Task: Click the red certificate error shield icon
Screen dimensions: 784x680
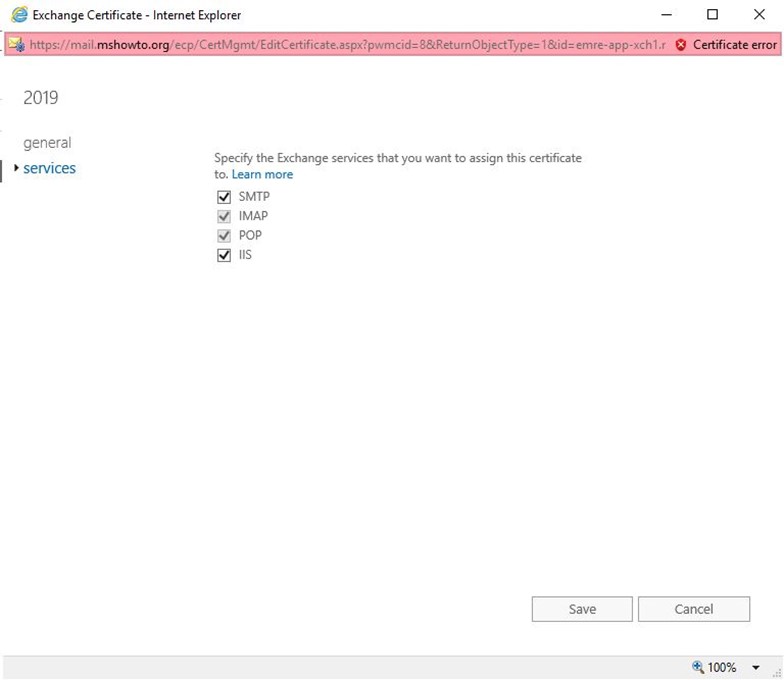Action: [680, 45]
